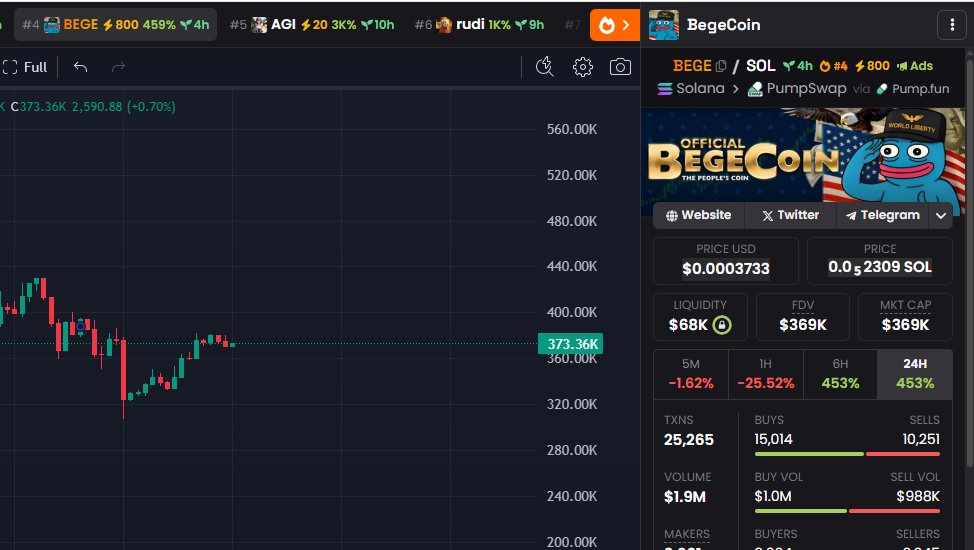Open the Pump.fun link
Viewport: 974px width, 550px height.
point(913,89)
